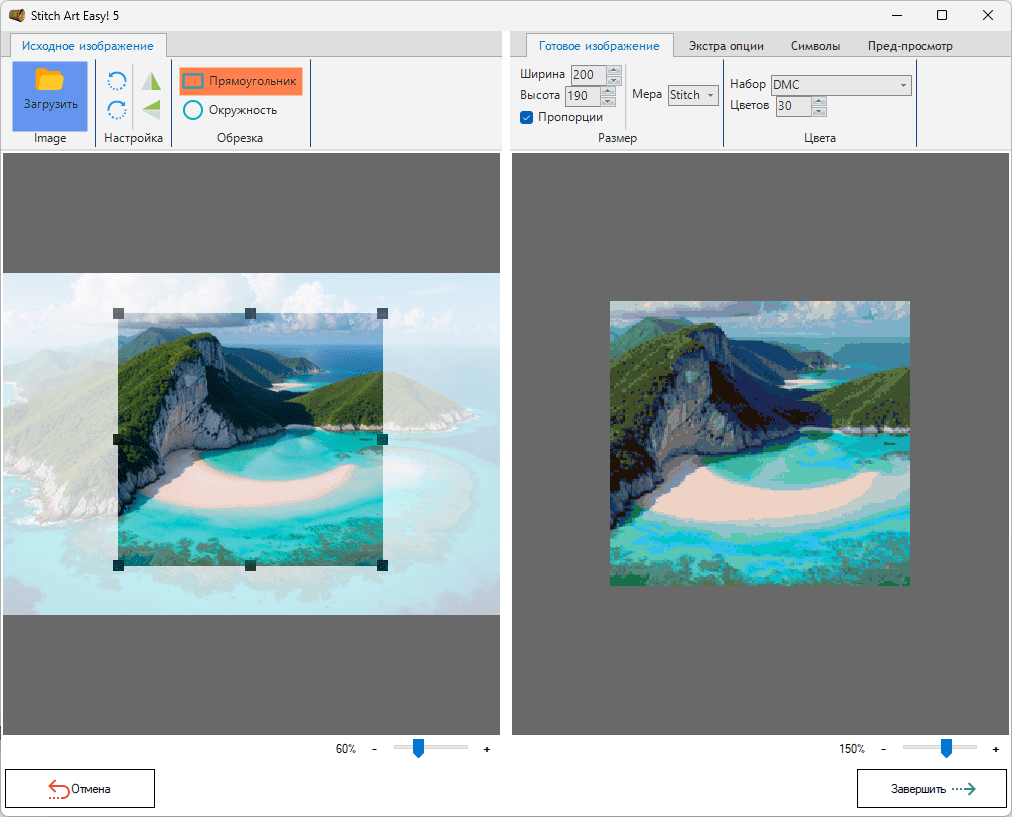Switch to the Готовое изображение tab

click(x=599, y=46)
